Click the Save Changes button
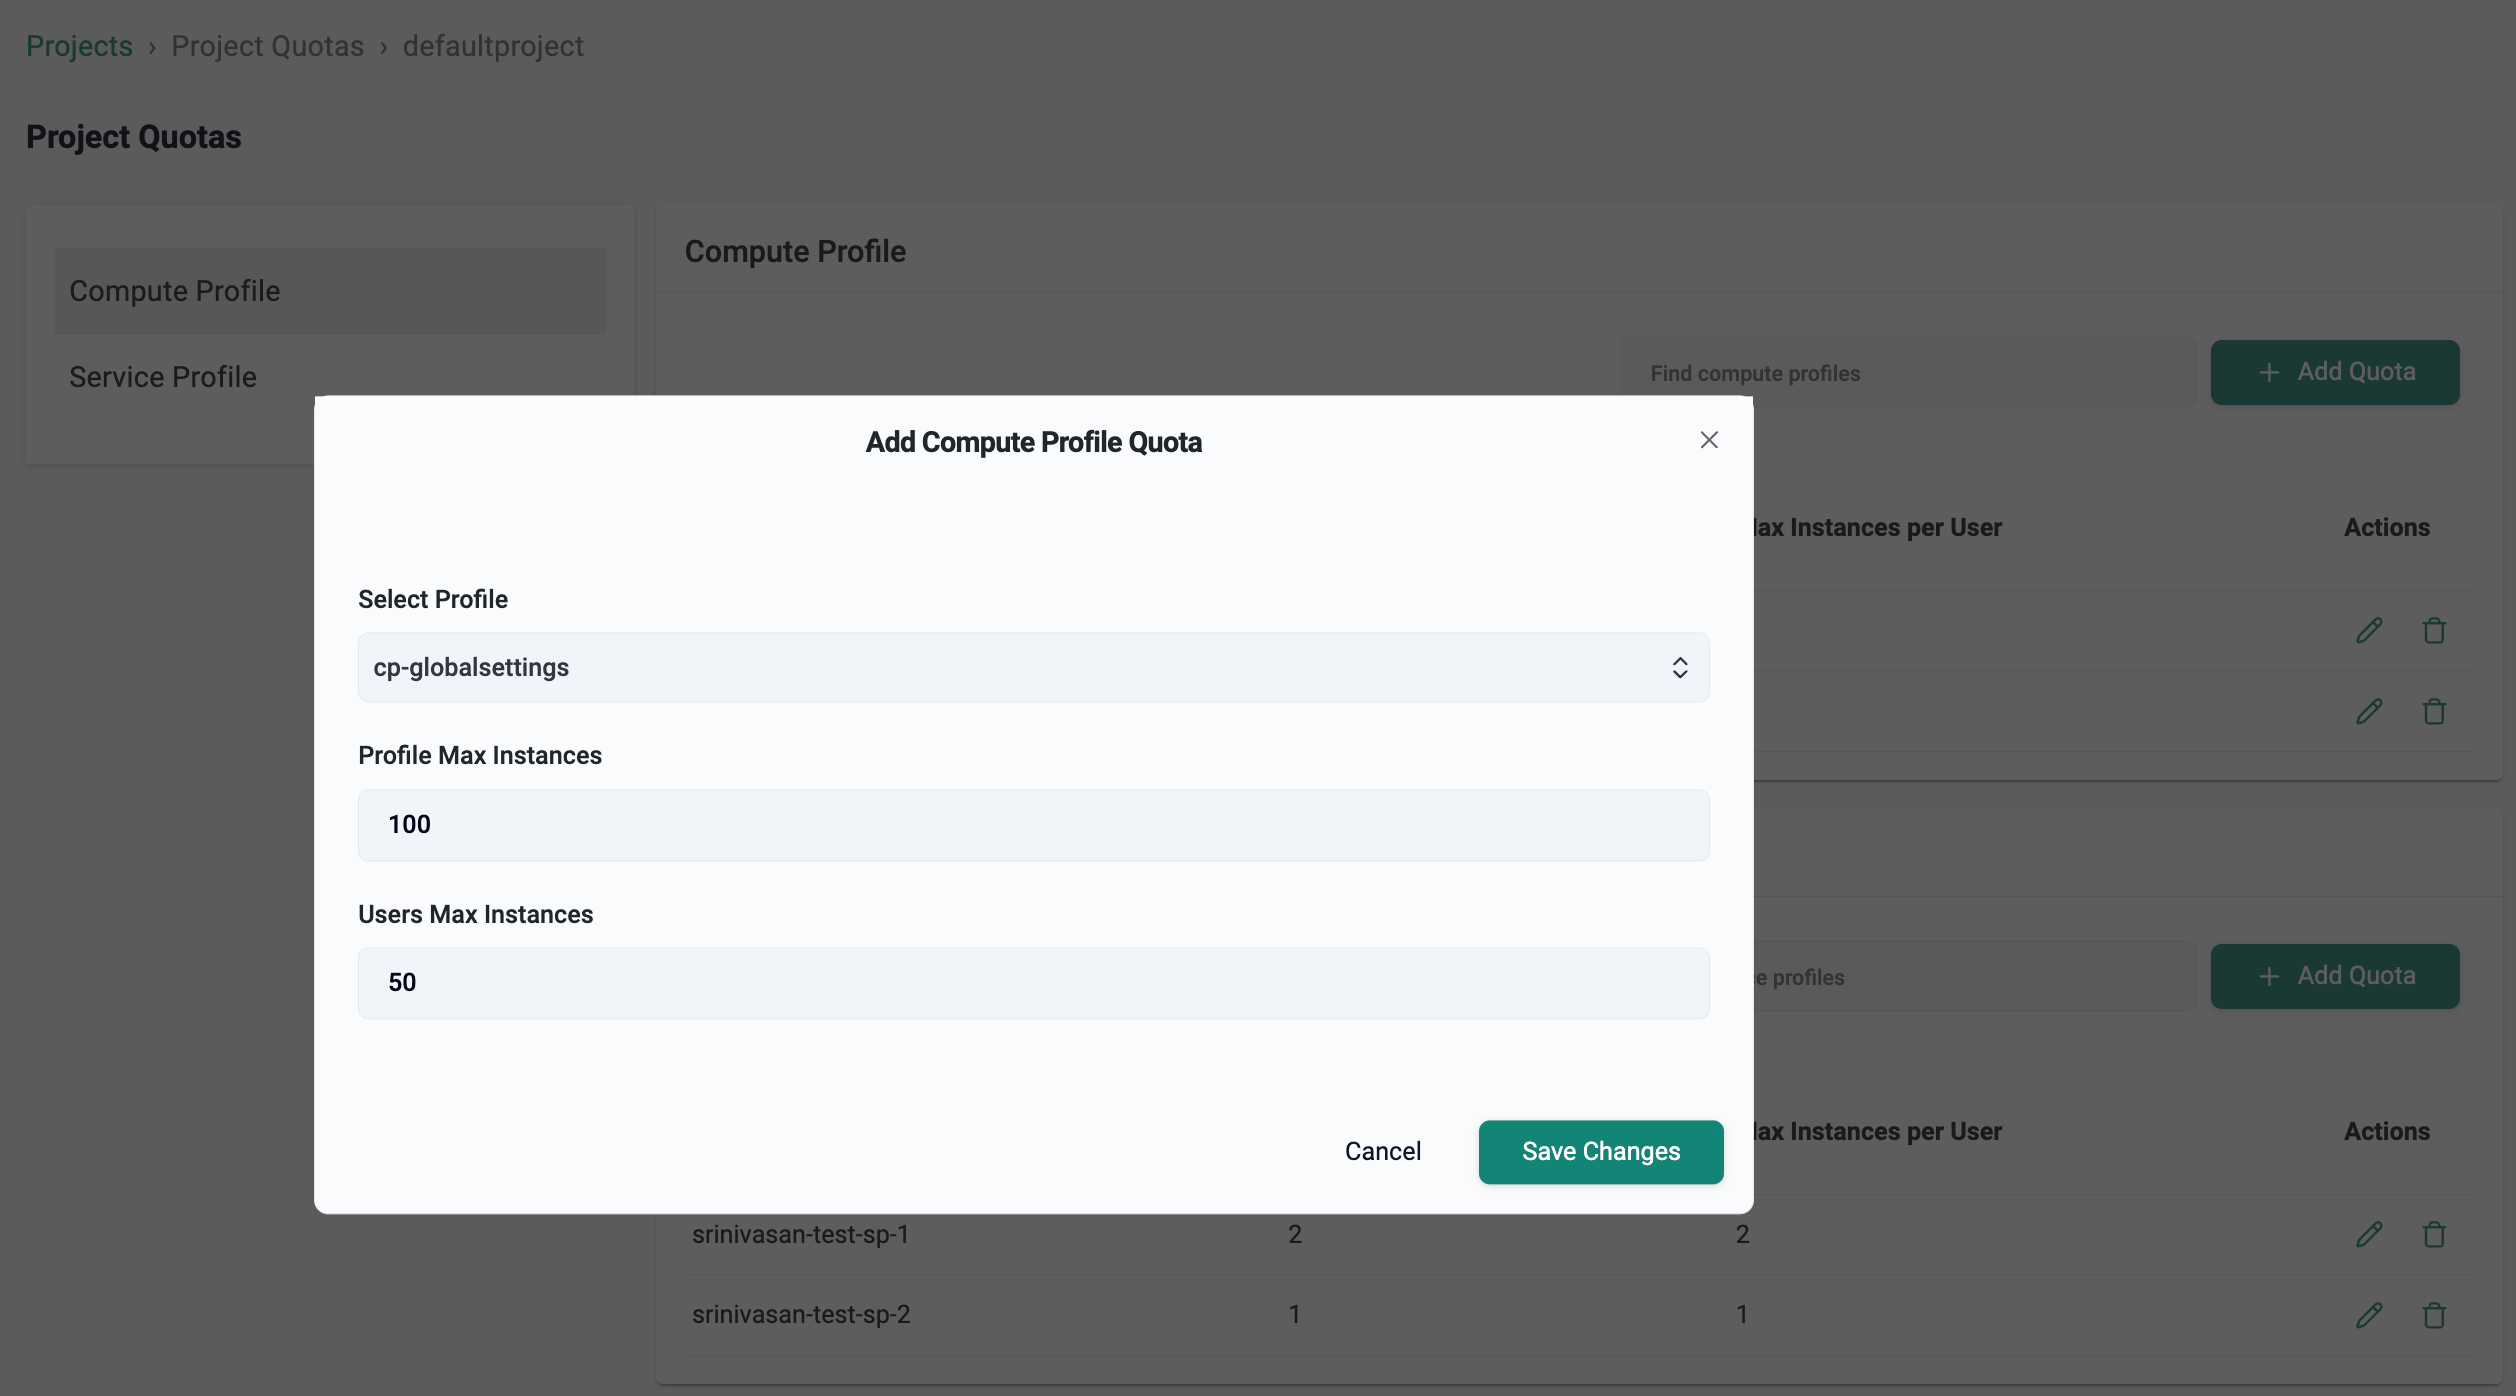 click(x=1600, y=1152)
